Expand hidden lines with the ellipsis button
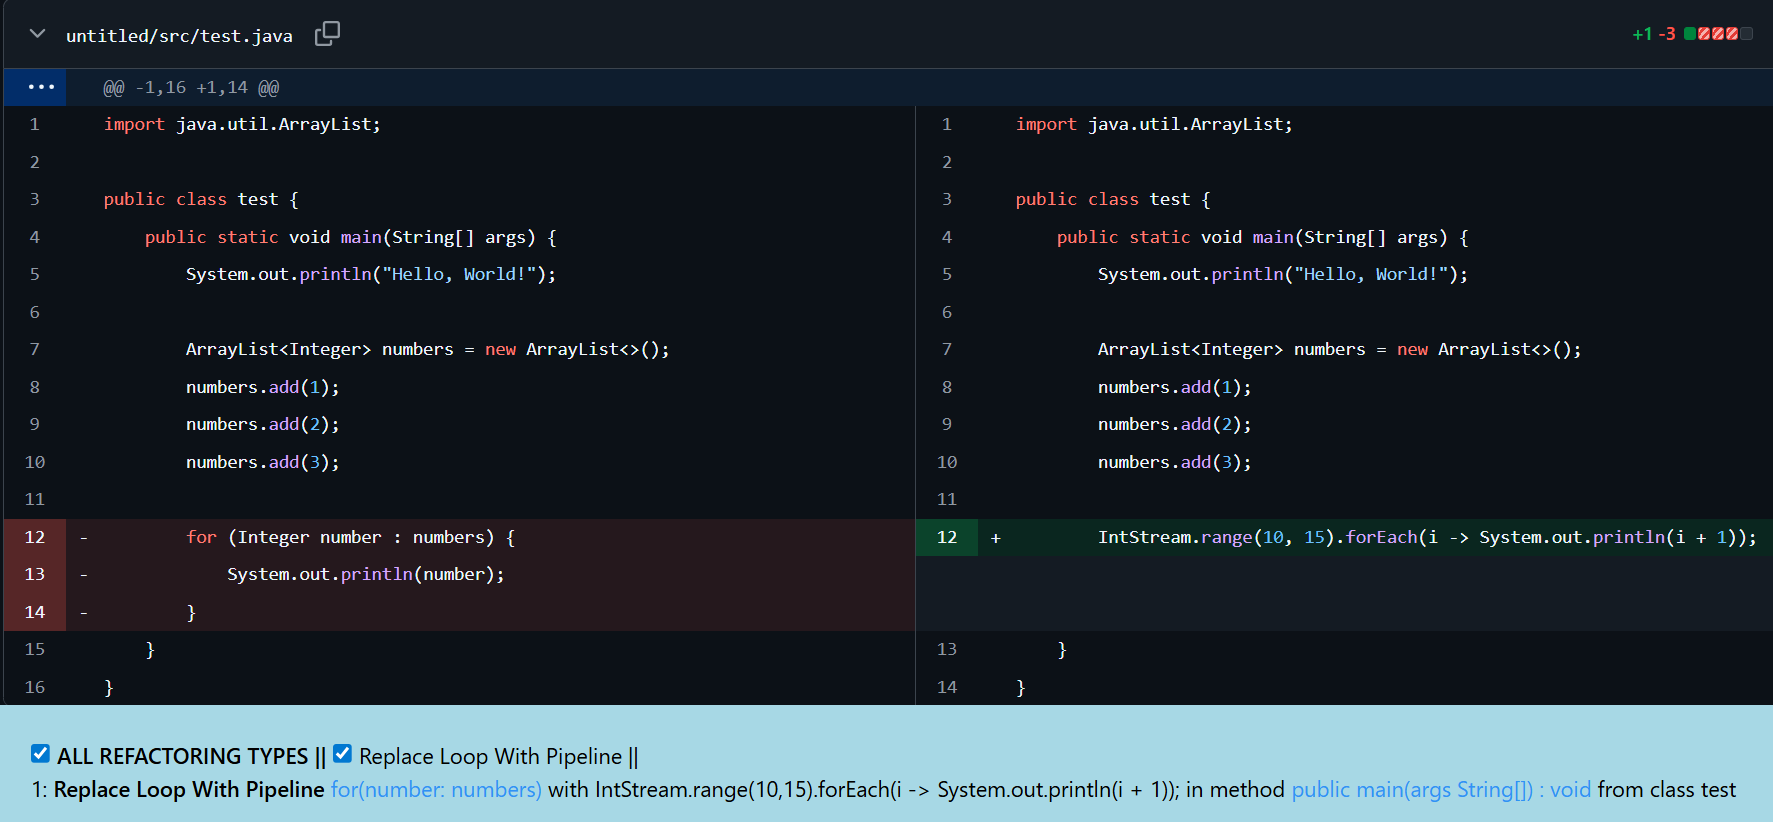The width and height of the screenshot is (1773, 822). tap(41, 87)
